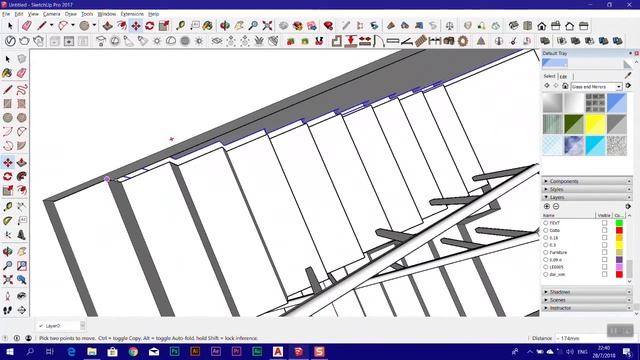Go to Previous view with left toolbar icon
Viewport: 640px width, 360px height.
(22, 280)
